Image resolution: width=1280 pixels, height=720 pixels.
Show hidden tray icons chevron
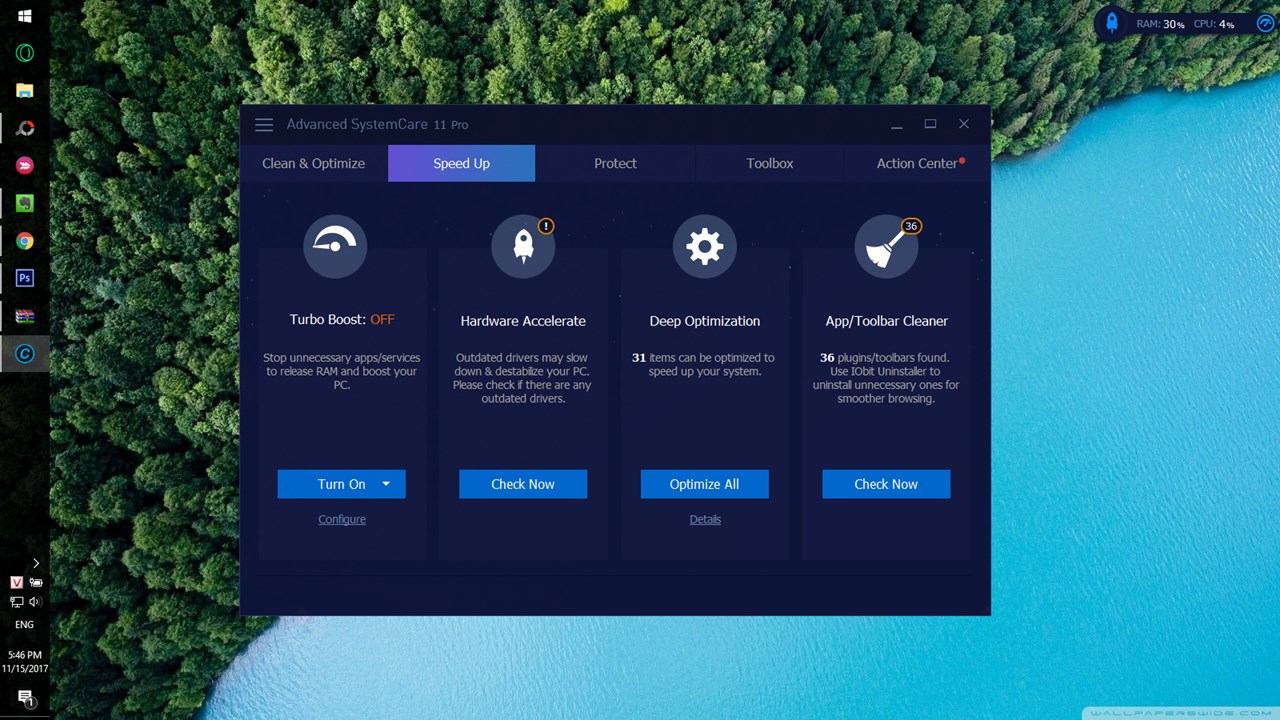35,563
